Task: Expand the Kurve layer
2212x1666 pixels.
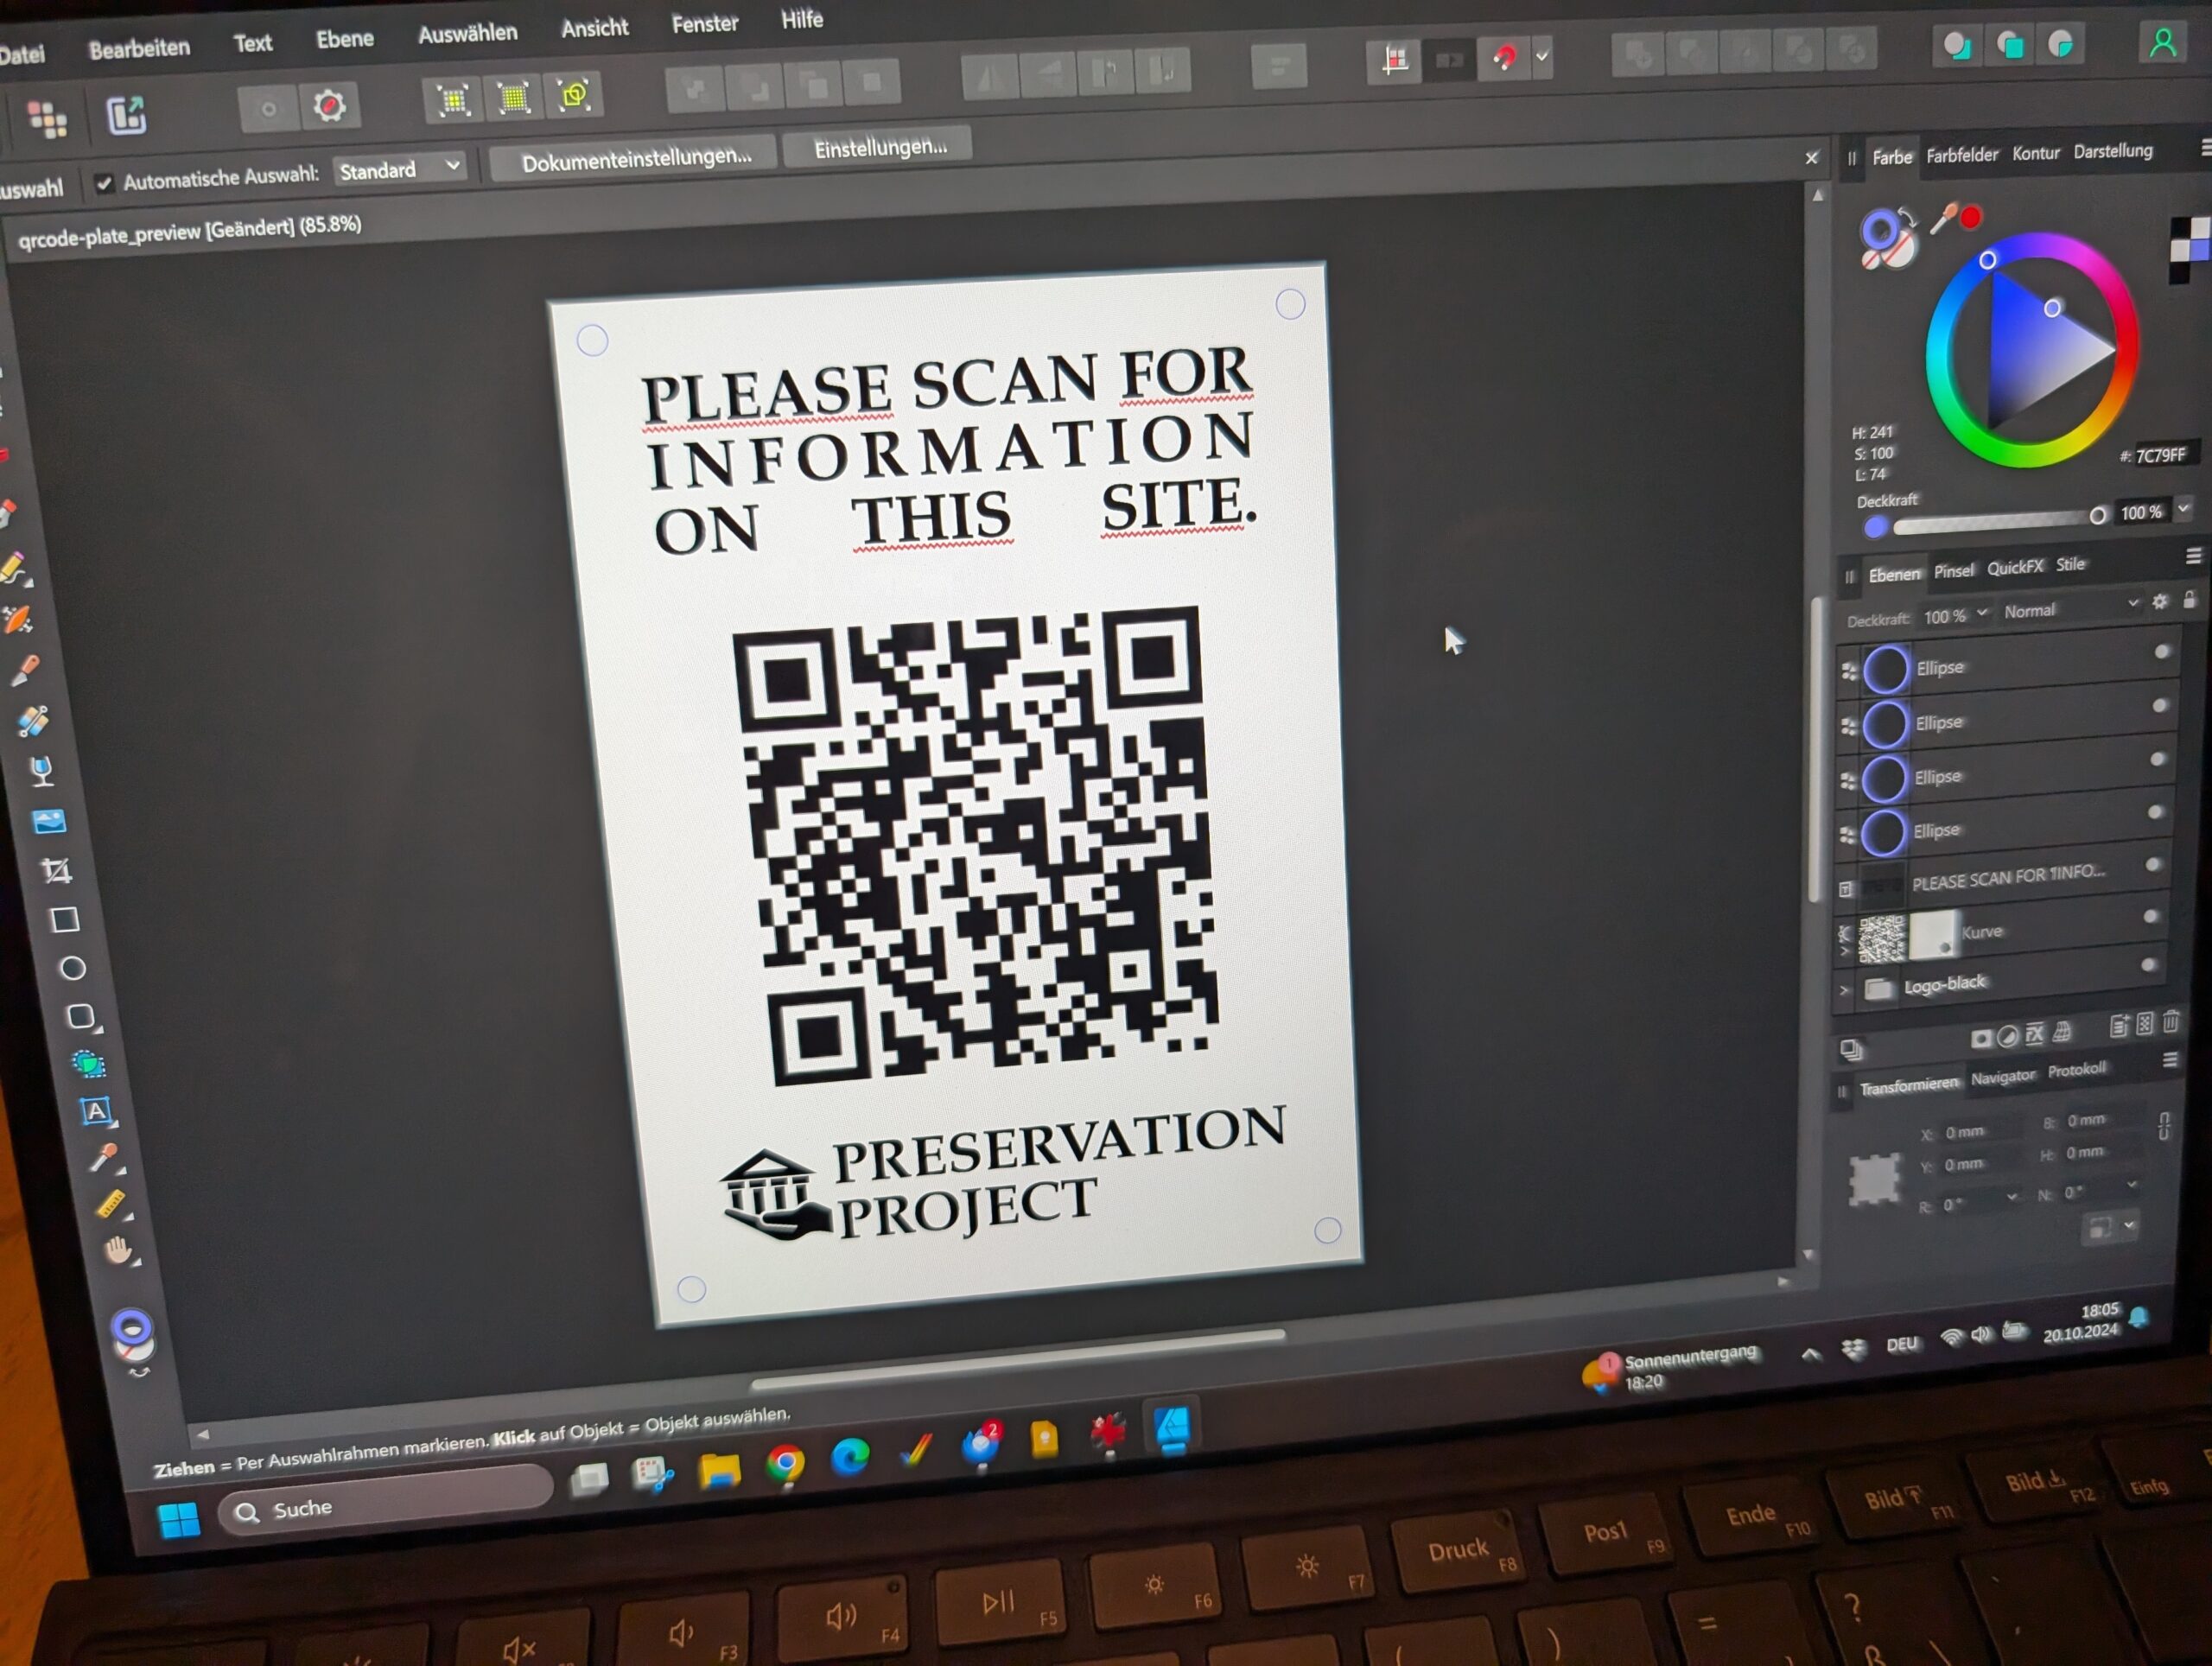Action: point(1845,952)
